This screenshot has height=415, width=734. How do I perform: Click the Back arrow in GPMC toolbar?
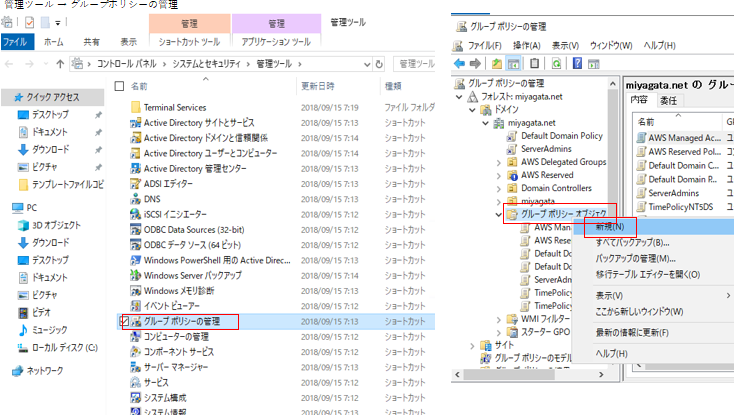(x=460, y=64)
